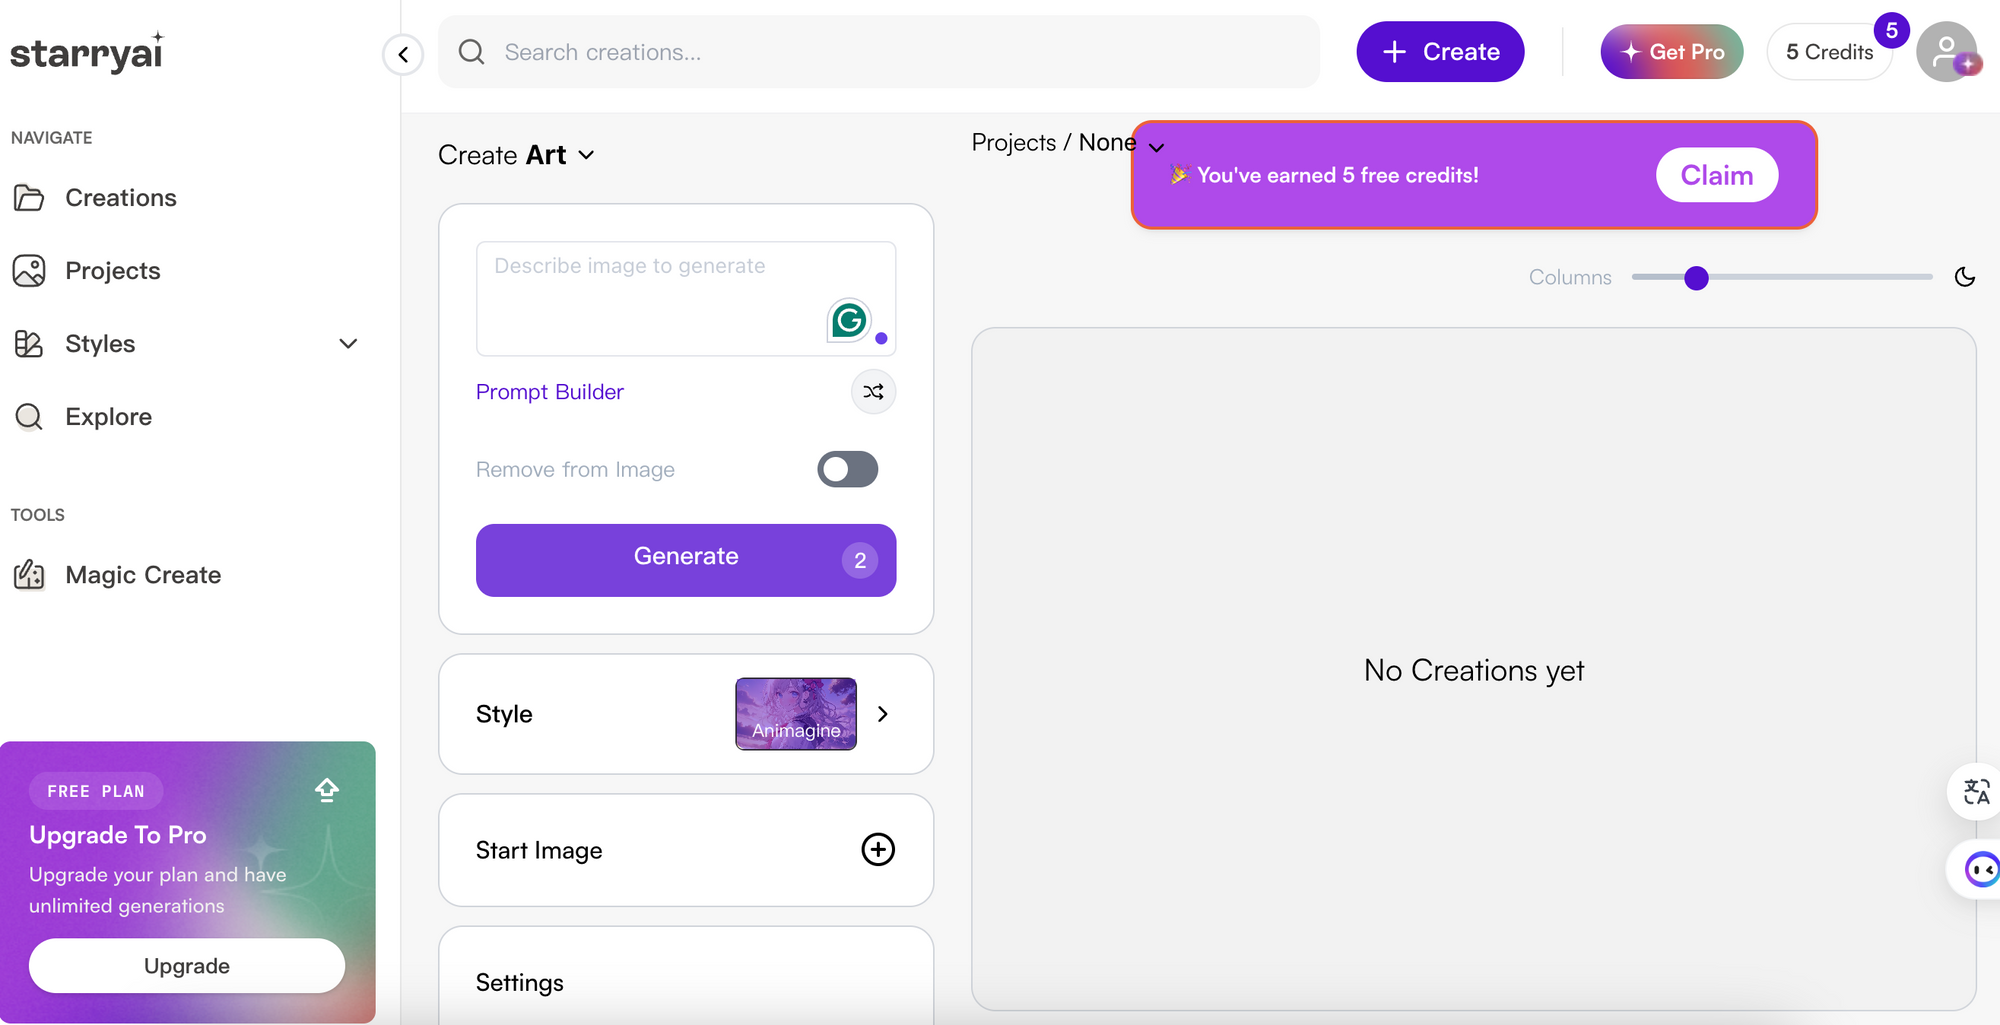The height and width of the screenshot is (1025, 2000).
Task: Click the Magic Create tool icon
Action: (29, 575)
